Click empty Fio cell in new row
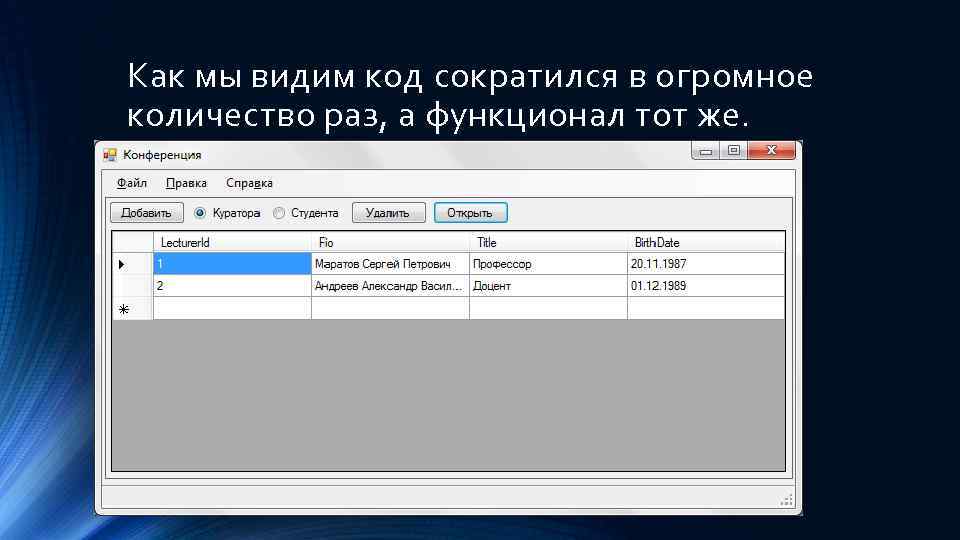960x540 pixels. click(x=390, y=309)
